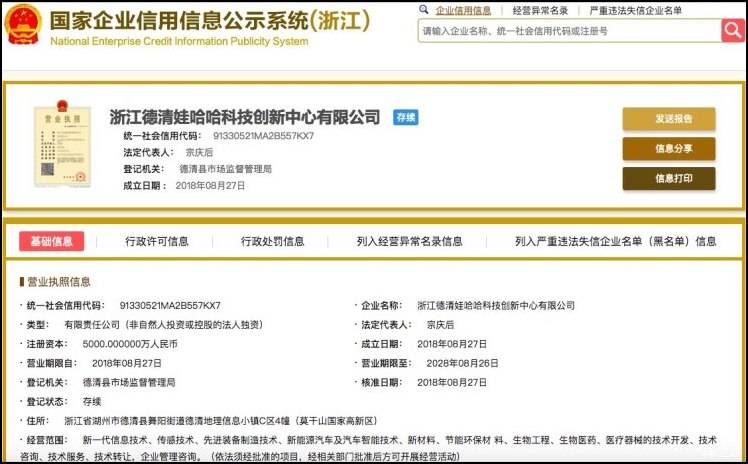This screenshot has width=748, height=464.
Task: Click the national emblem logo
Action: [x=22, y=24]
